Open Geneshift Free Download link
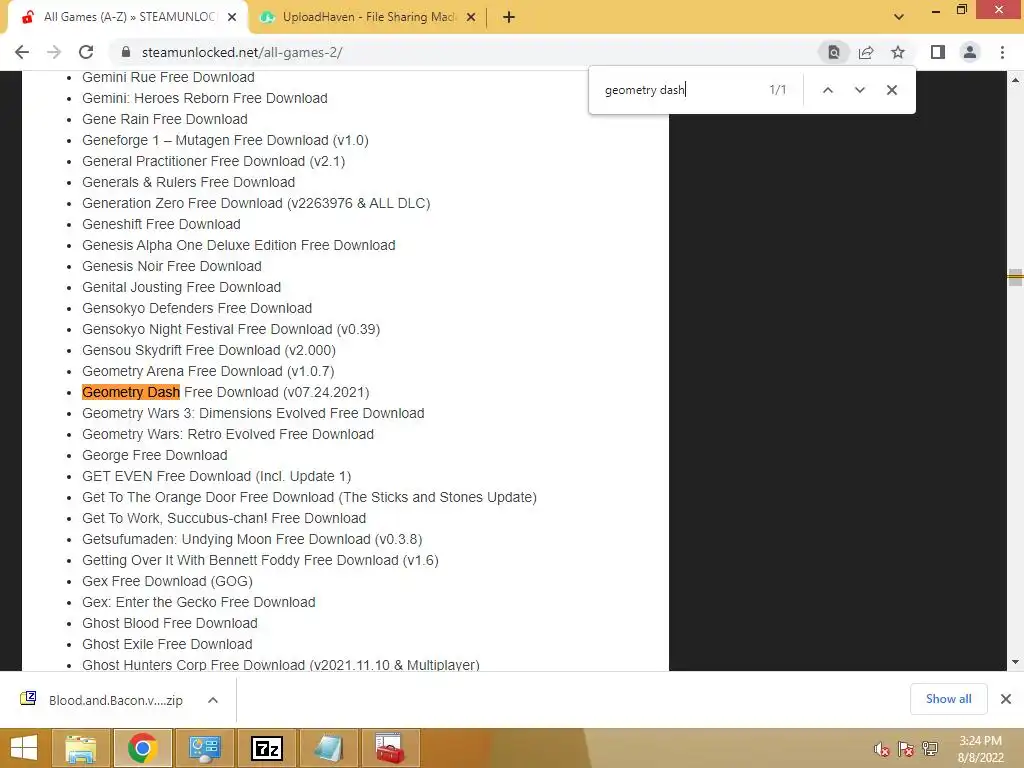The width and height of the screenshot is (1024, 768). click(161, 224)
